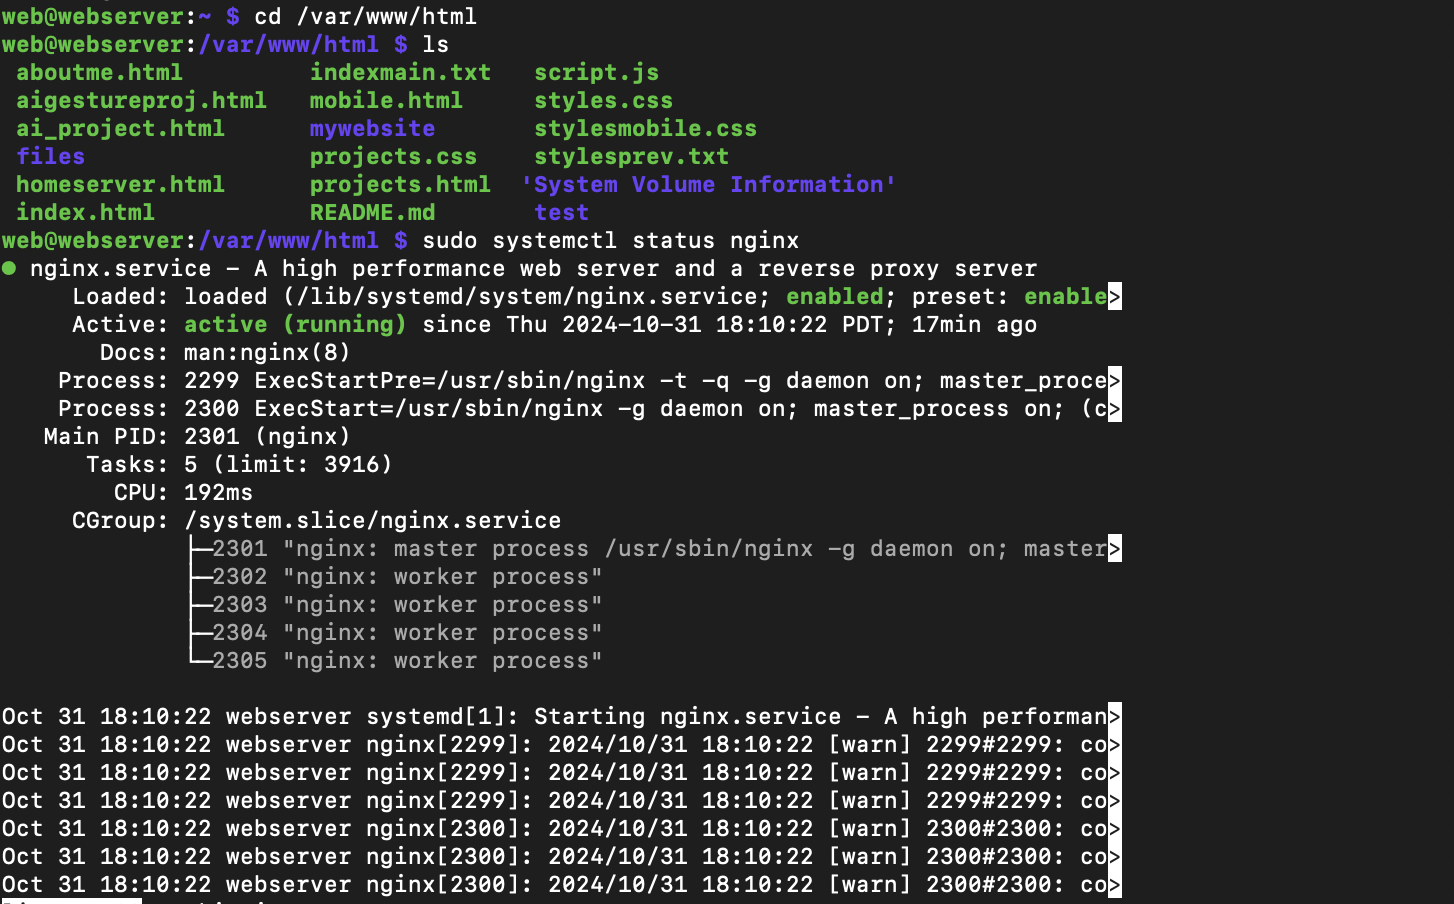Select the enabled text on Loaded line

(834, 296)
